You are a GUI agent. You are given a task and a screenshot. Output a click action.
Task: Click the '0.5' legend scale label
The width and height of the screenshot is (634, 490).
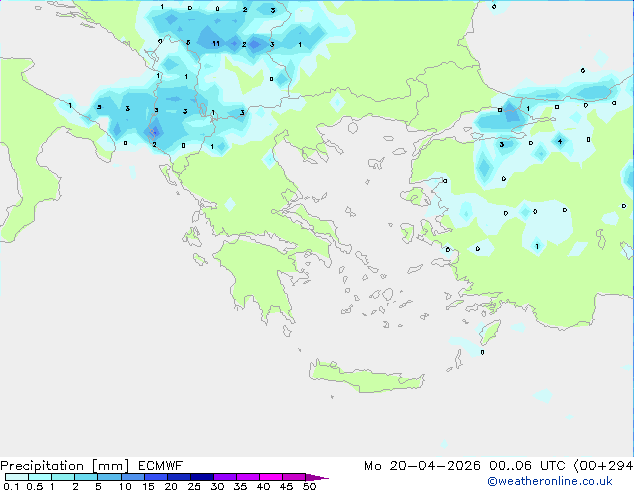[x=35, y=486]
